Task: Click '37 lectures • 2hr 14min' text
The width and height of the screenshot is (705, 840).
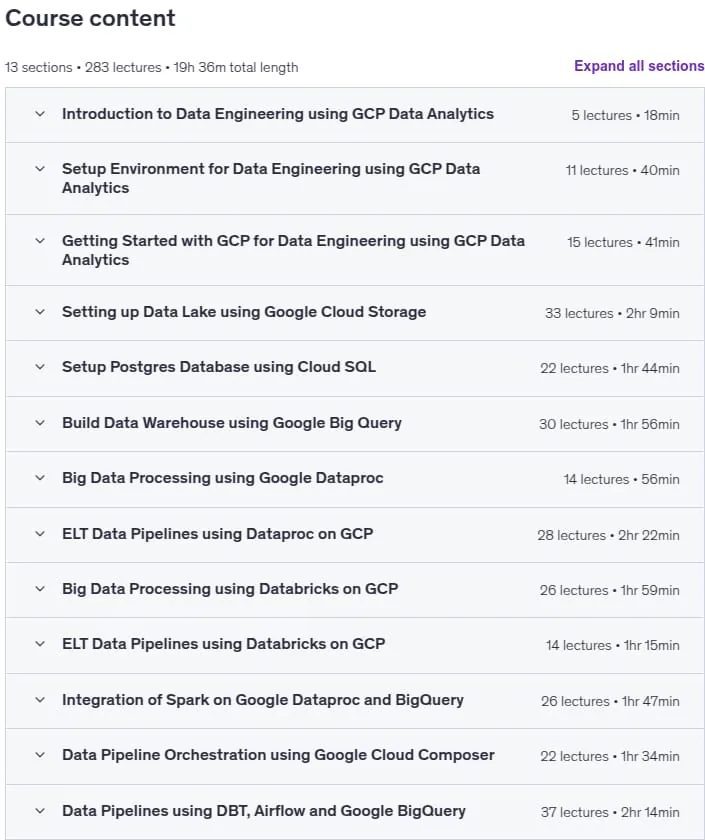Action: tap(610, 812)
